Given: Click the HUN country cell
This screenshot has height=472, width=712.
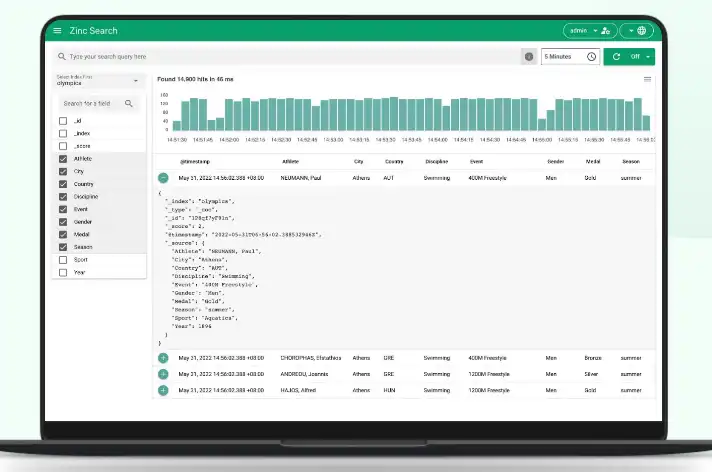Looking at the screenshot, I should click(389, 390).
